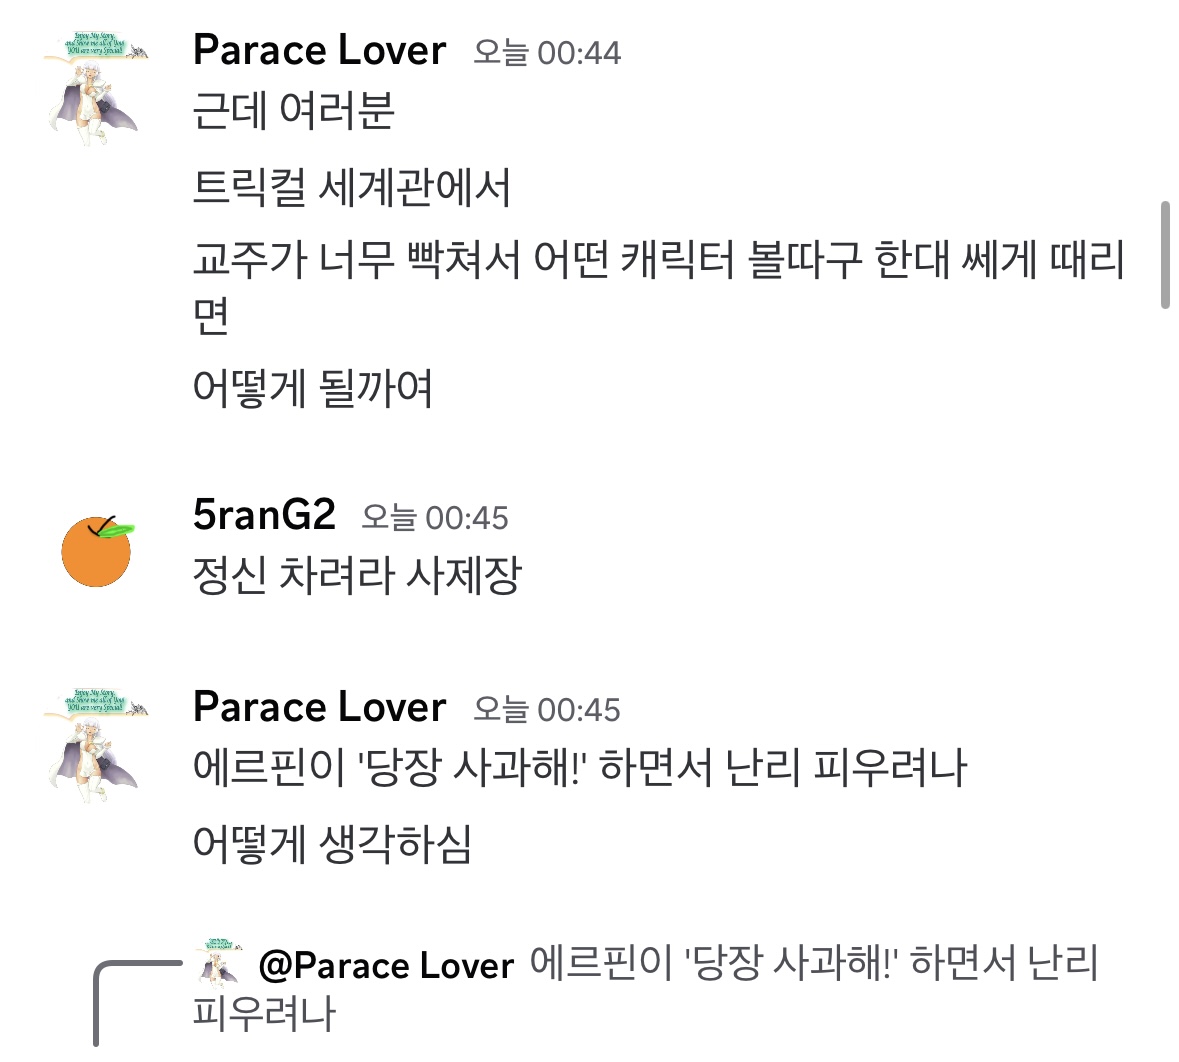
Task: Select the message '어떻게 될까여'
Action: coord(312,388)
